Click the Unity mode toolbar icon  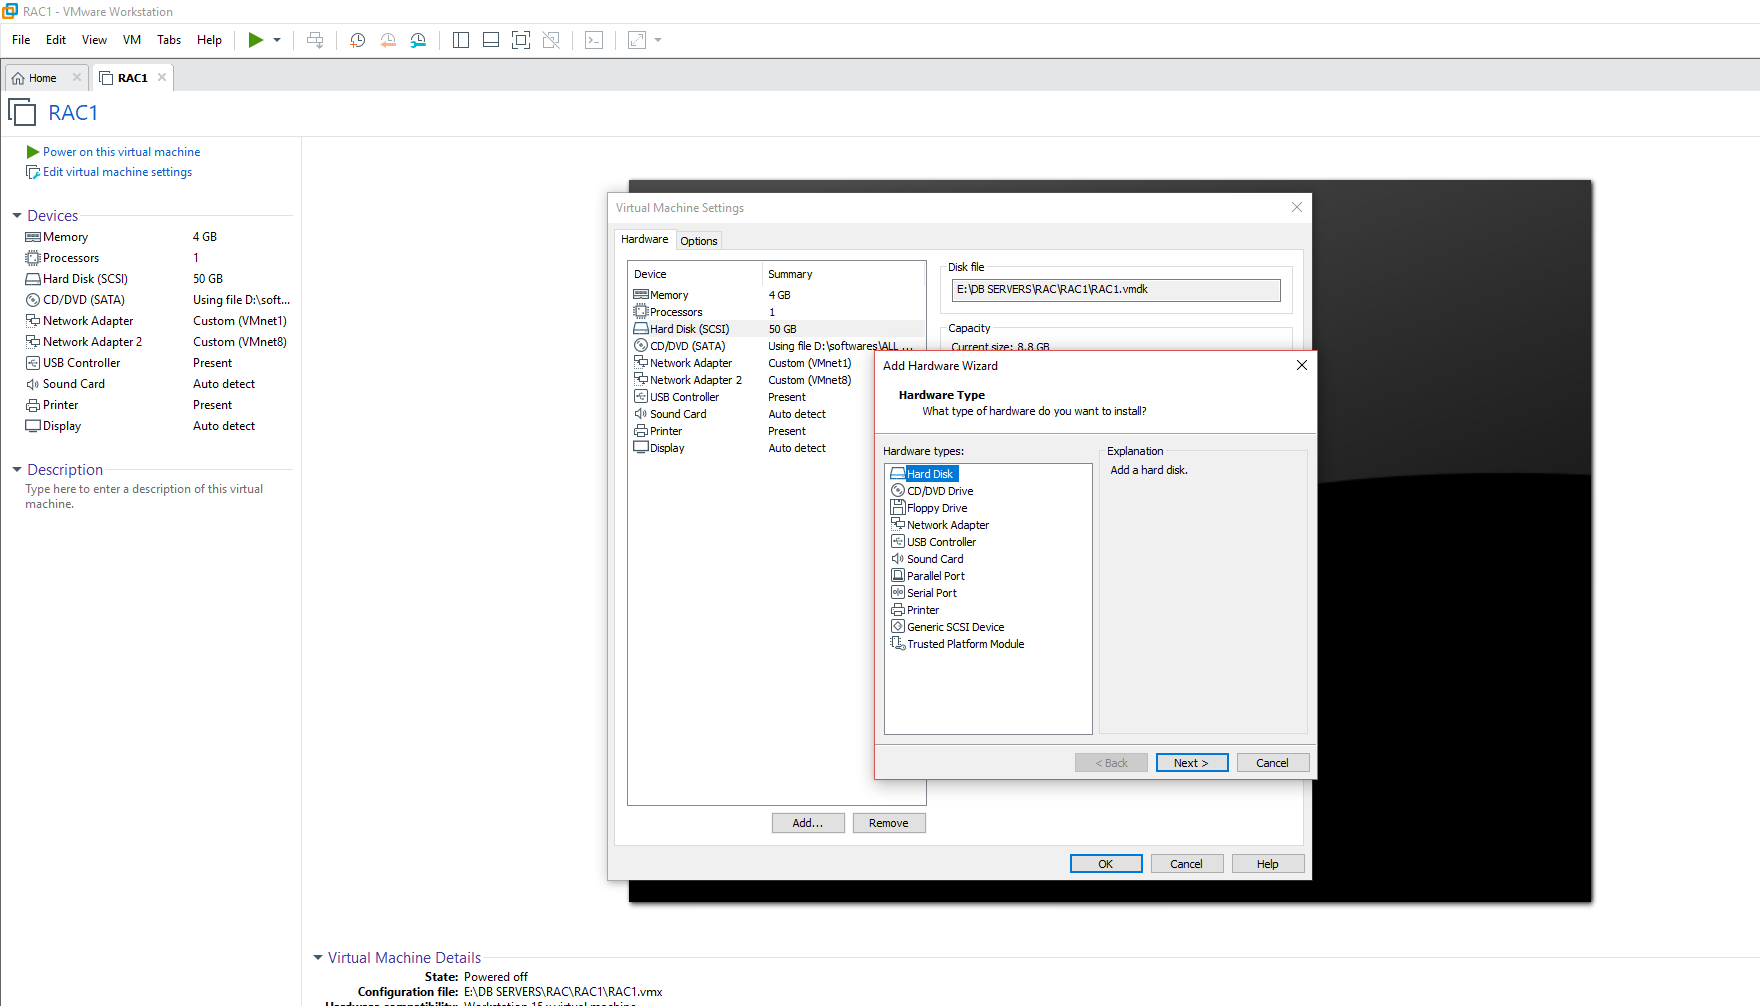pyautogui.click(x=551, y=40)
